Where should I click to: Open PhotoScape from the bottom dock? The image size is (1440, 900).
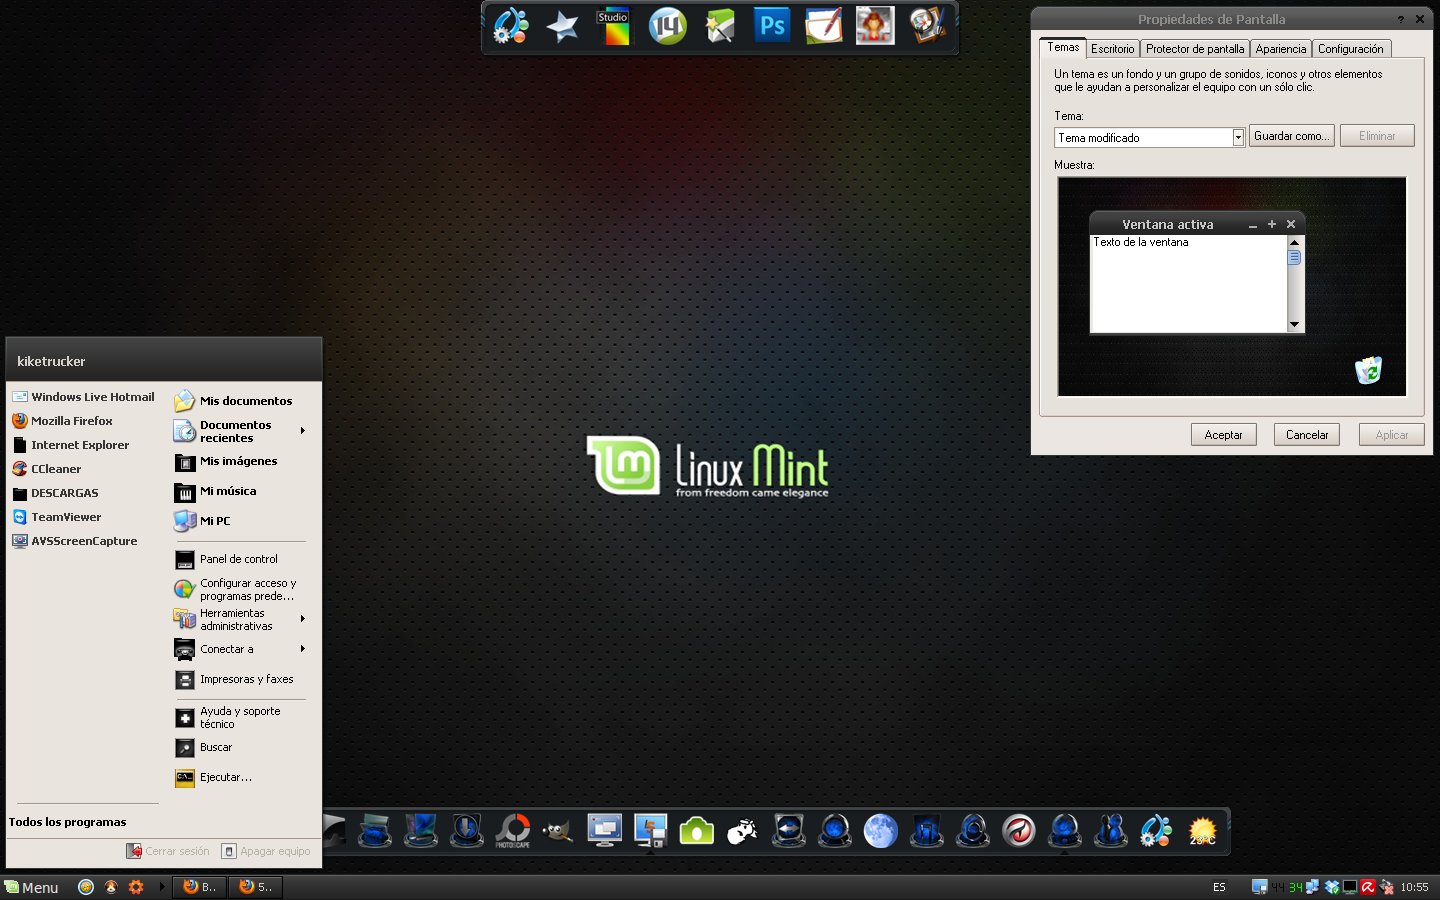[512, 831]
